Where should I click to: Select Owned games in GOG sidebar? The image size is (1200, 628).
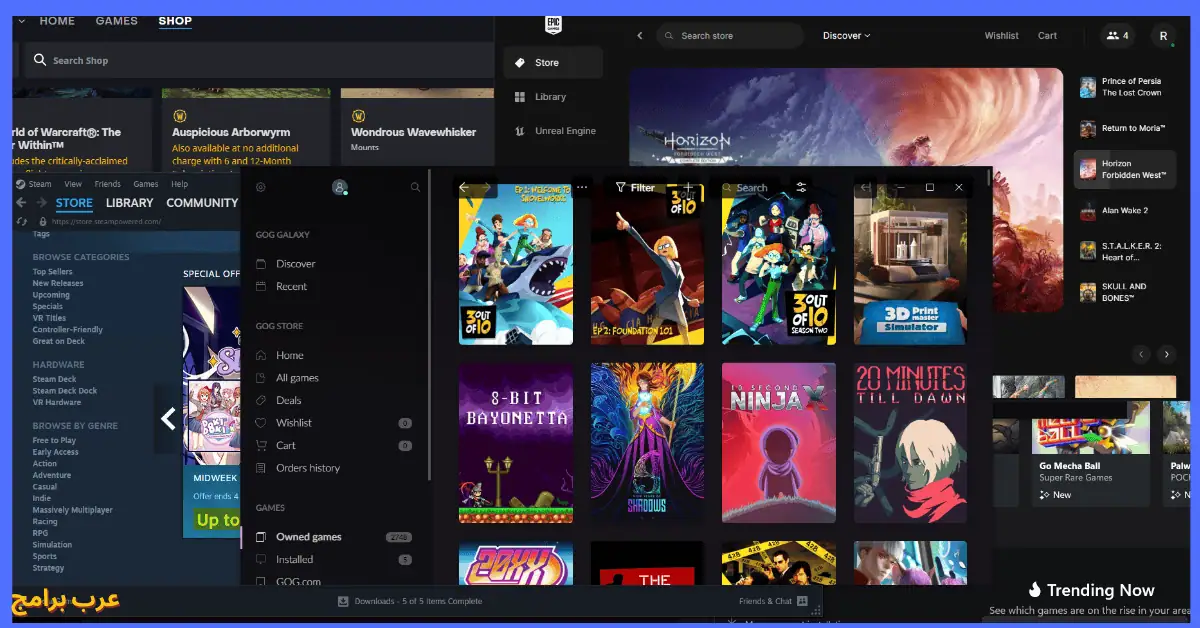(x=308, y=537)
